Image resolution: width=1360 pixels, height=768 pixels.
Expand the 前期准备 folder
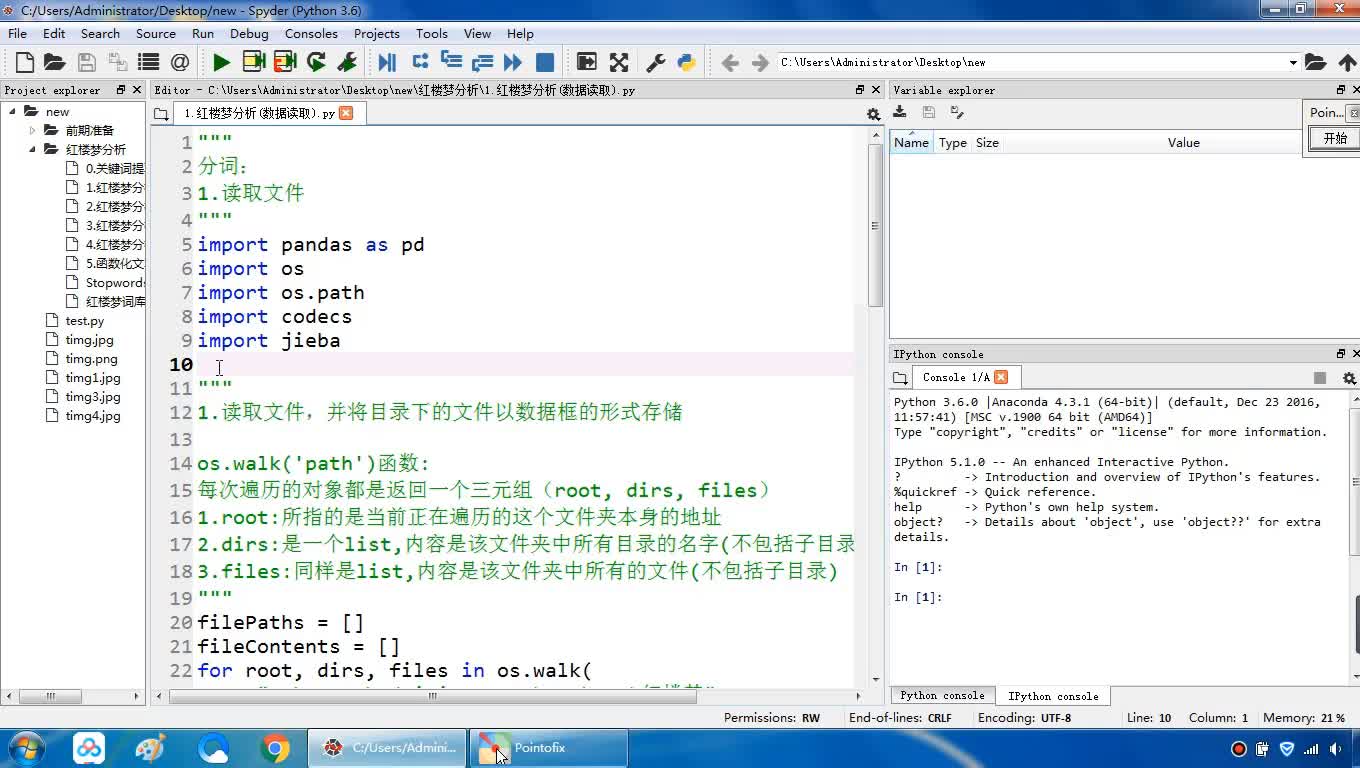(32, 130)
